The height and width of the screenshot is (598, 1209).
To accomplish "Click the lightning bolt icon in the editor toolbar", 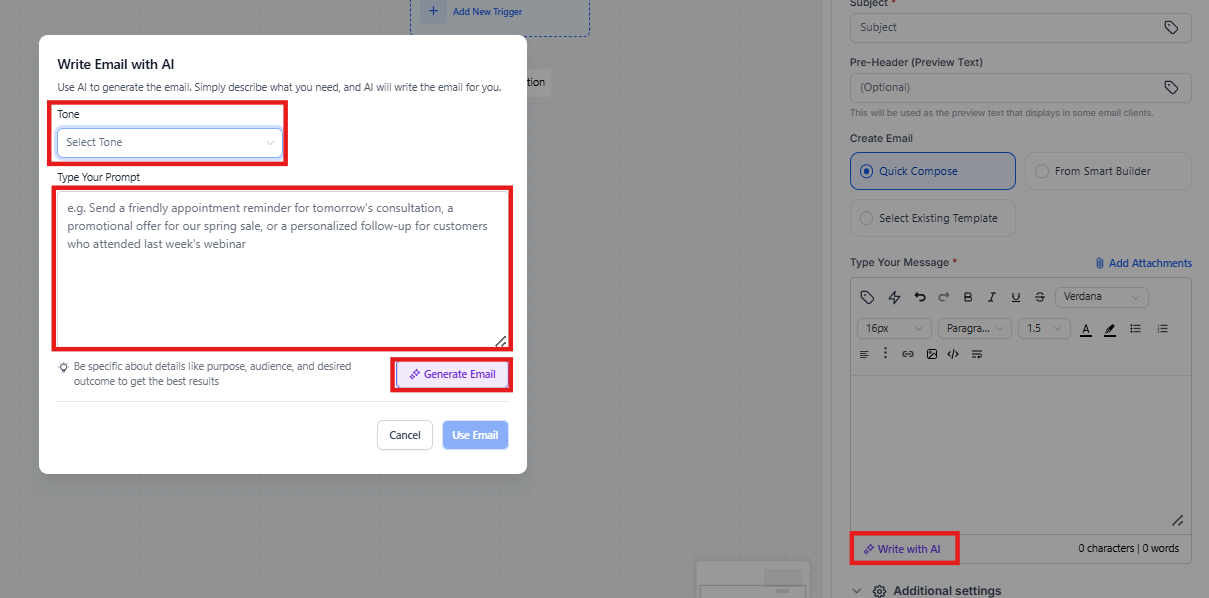I will [x=895, y=297].
